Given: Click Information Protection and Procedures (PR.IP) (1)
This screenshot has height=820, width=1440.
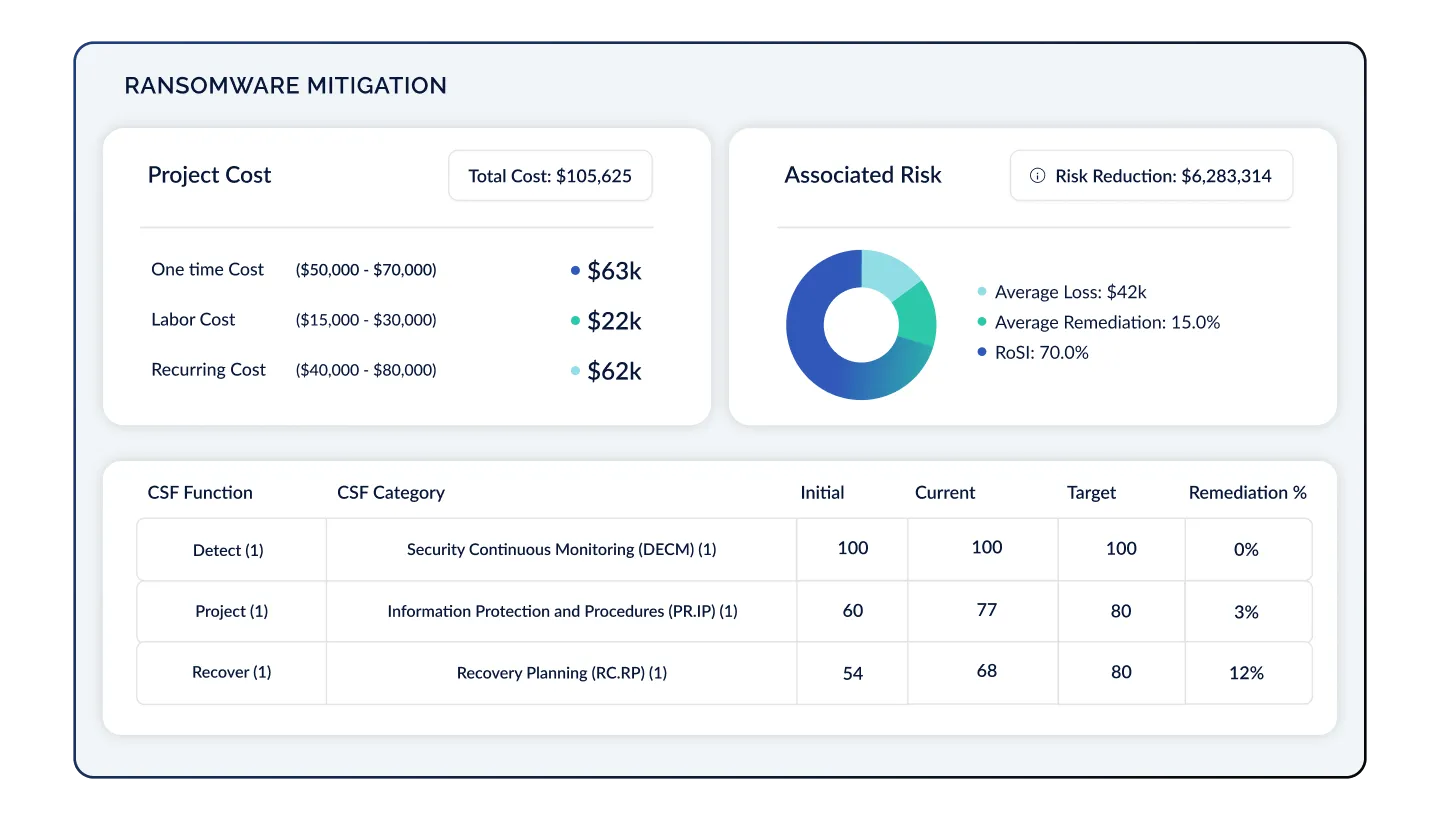Looking at the screenshot, I should point(562,611).
